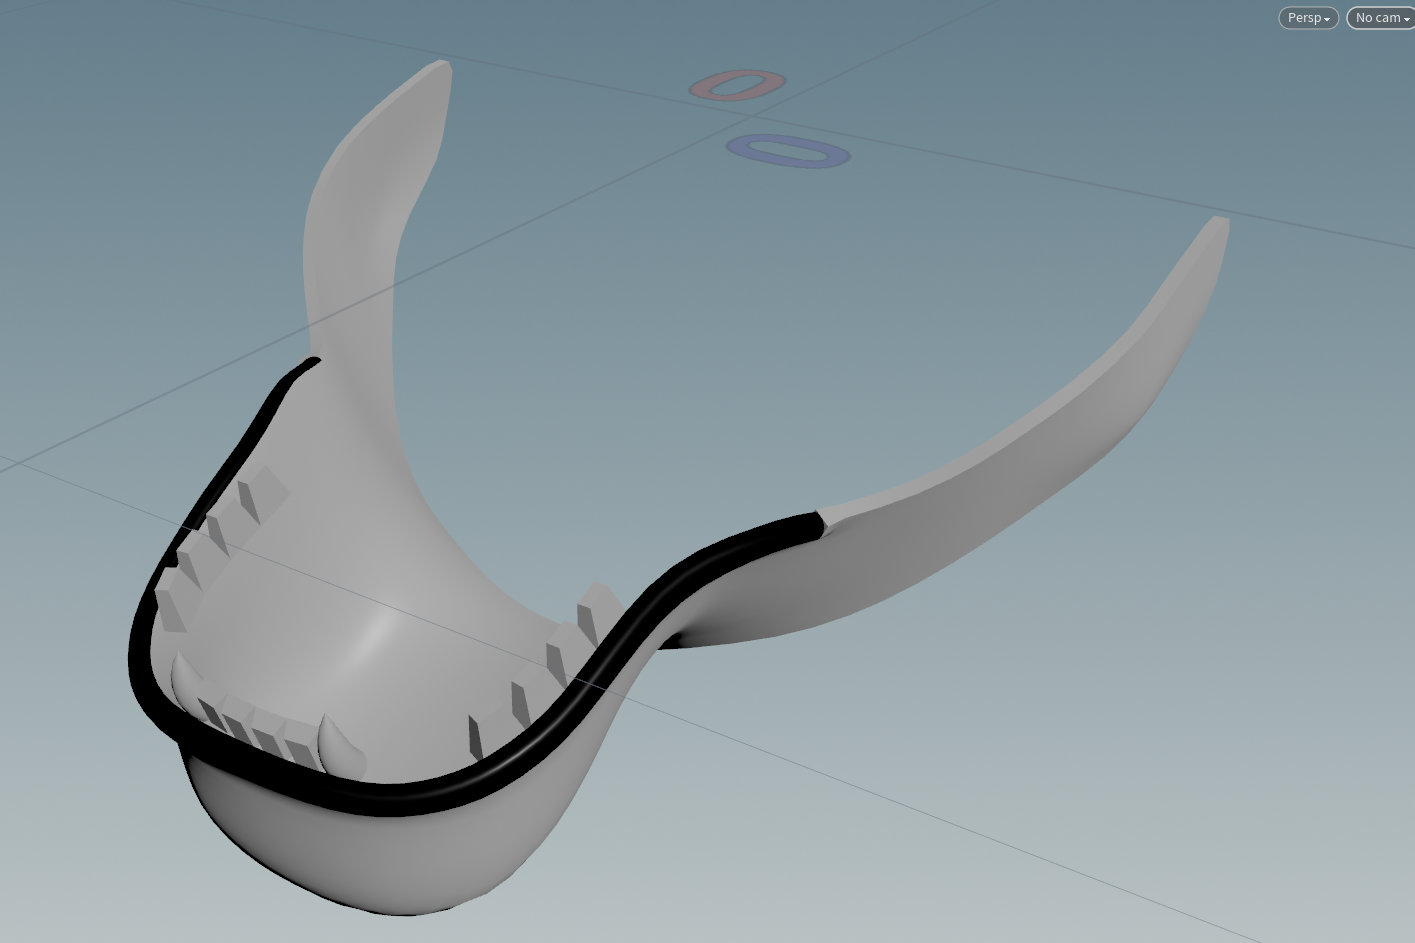Screen dimensions: 1415x943
Task: Click the tip of the left jaw arm
Action: click(x=438, y=70)
